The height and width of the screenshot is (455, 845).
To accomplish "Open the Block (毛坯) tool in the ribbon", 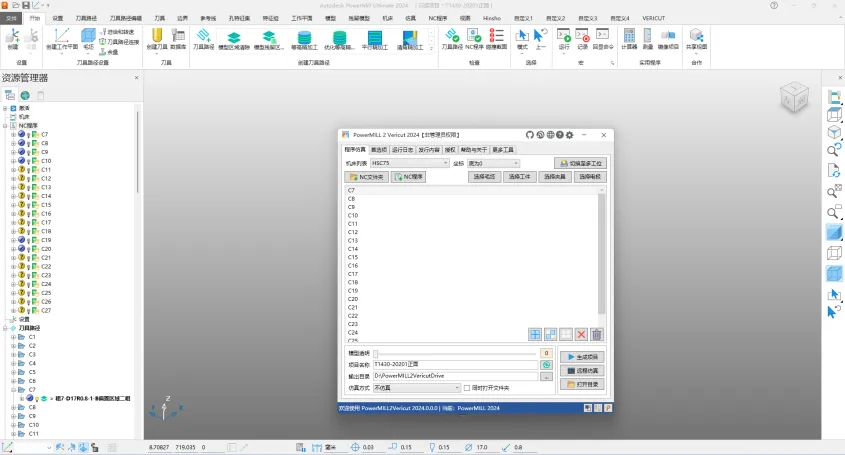I will (x=88, y=39).
